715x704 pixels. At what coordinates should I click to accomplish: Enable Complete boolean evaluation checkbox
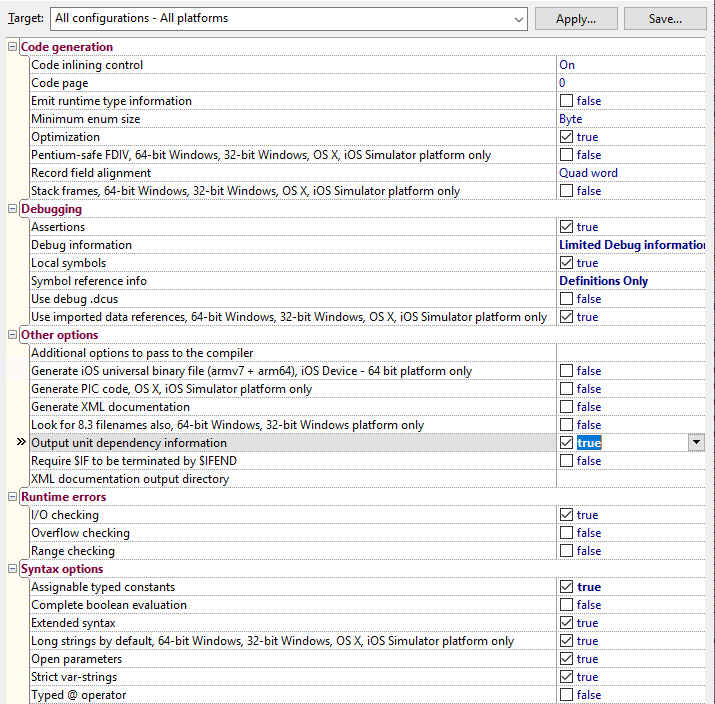pos(566,605)
